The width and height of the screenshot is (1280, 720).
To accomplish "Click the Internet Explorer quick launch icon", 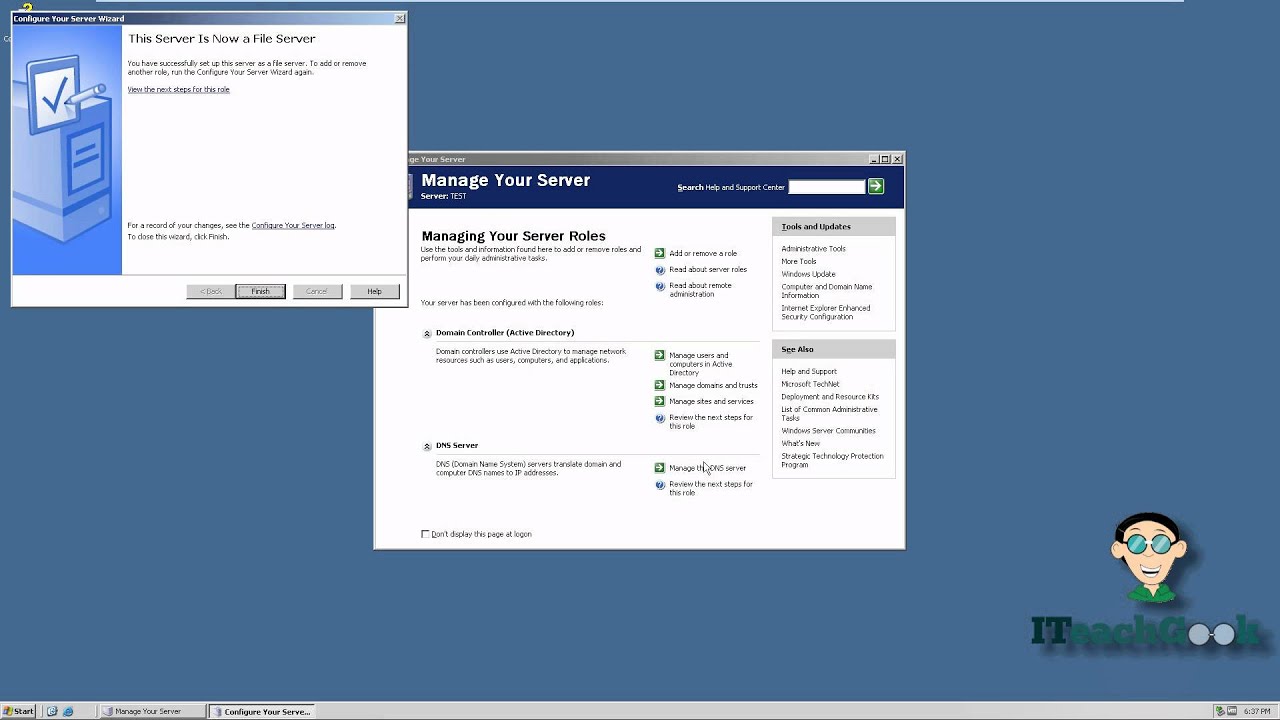I will [68, 711].
